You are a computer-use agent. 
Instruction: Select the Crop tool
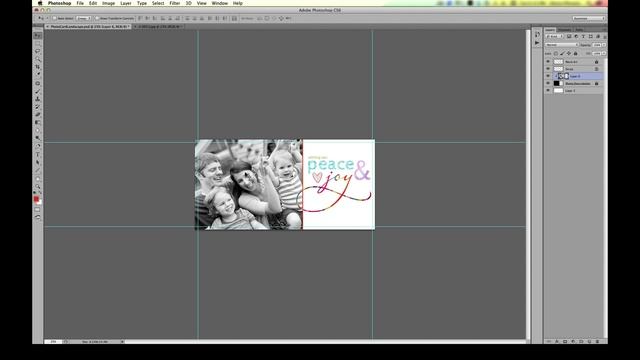[38, 67]
